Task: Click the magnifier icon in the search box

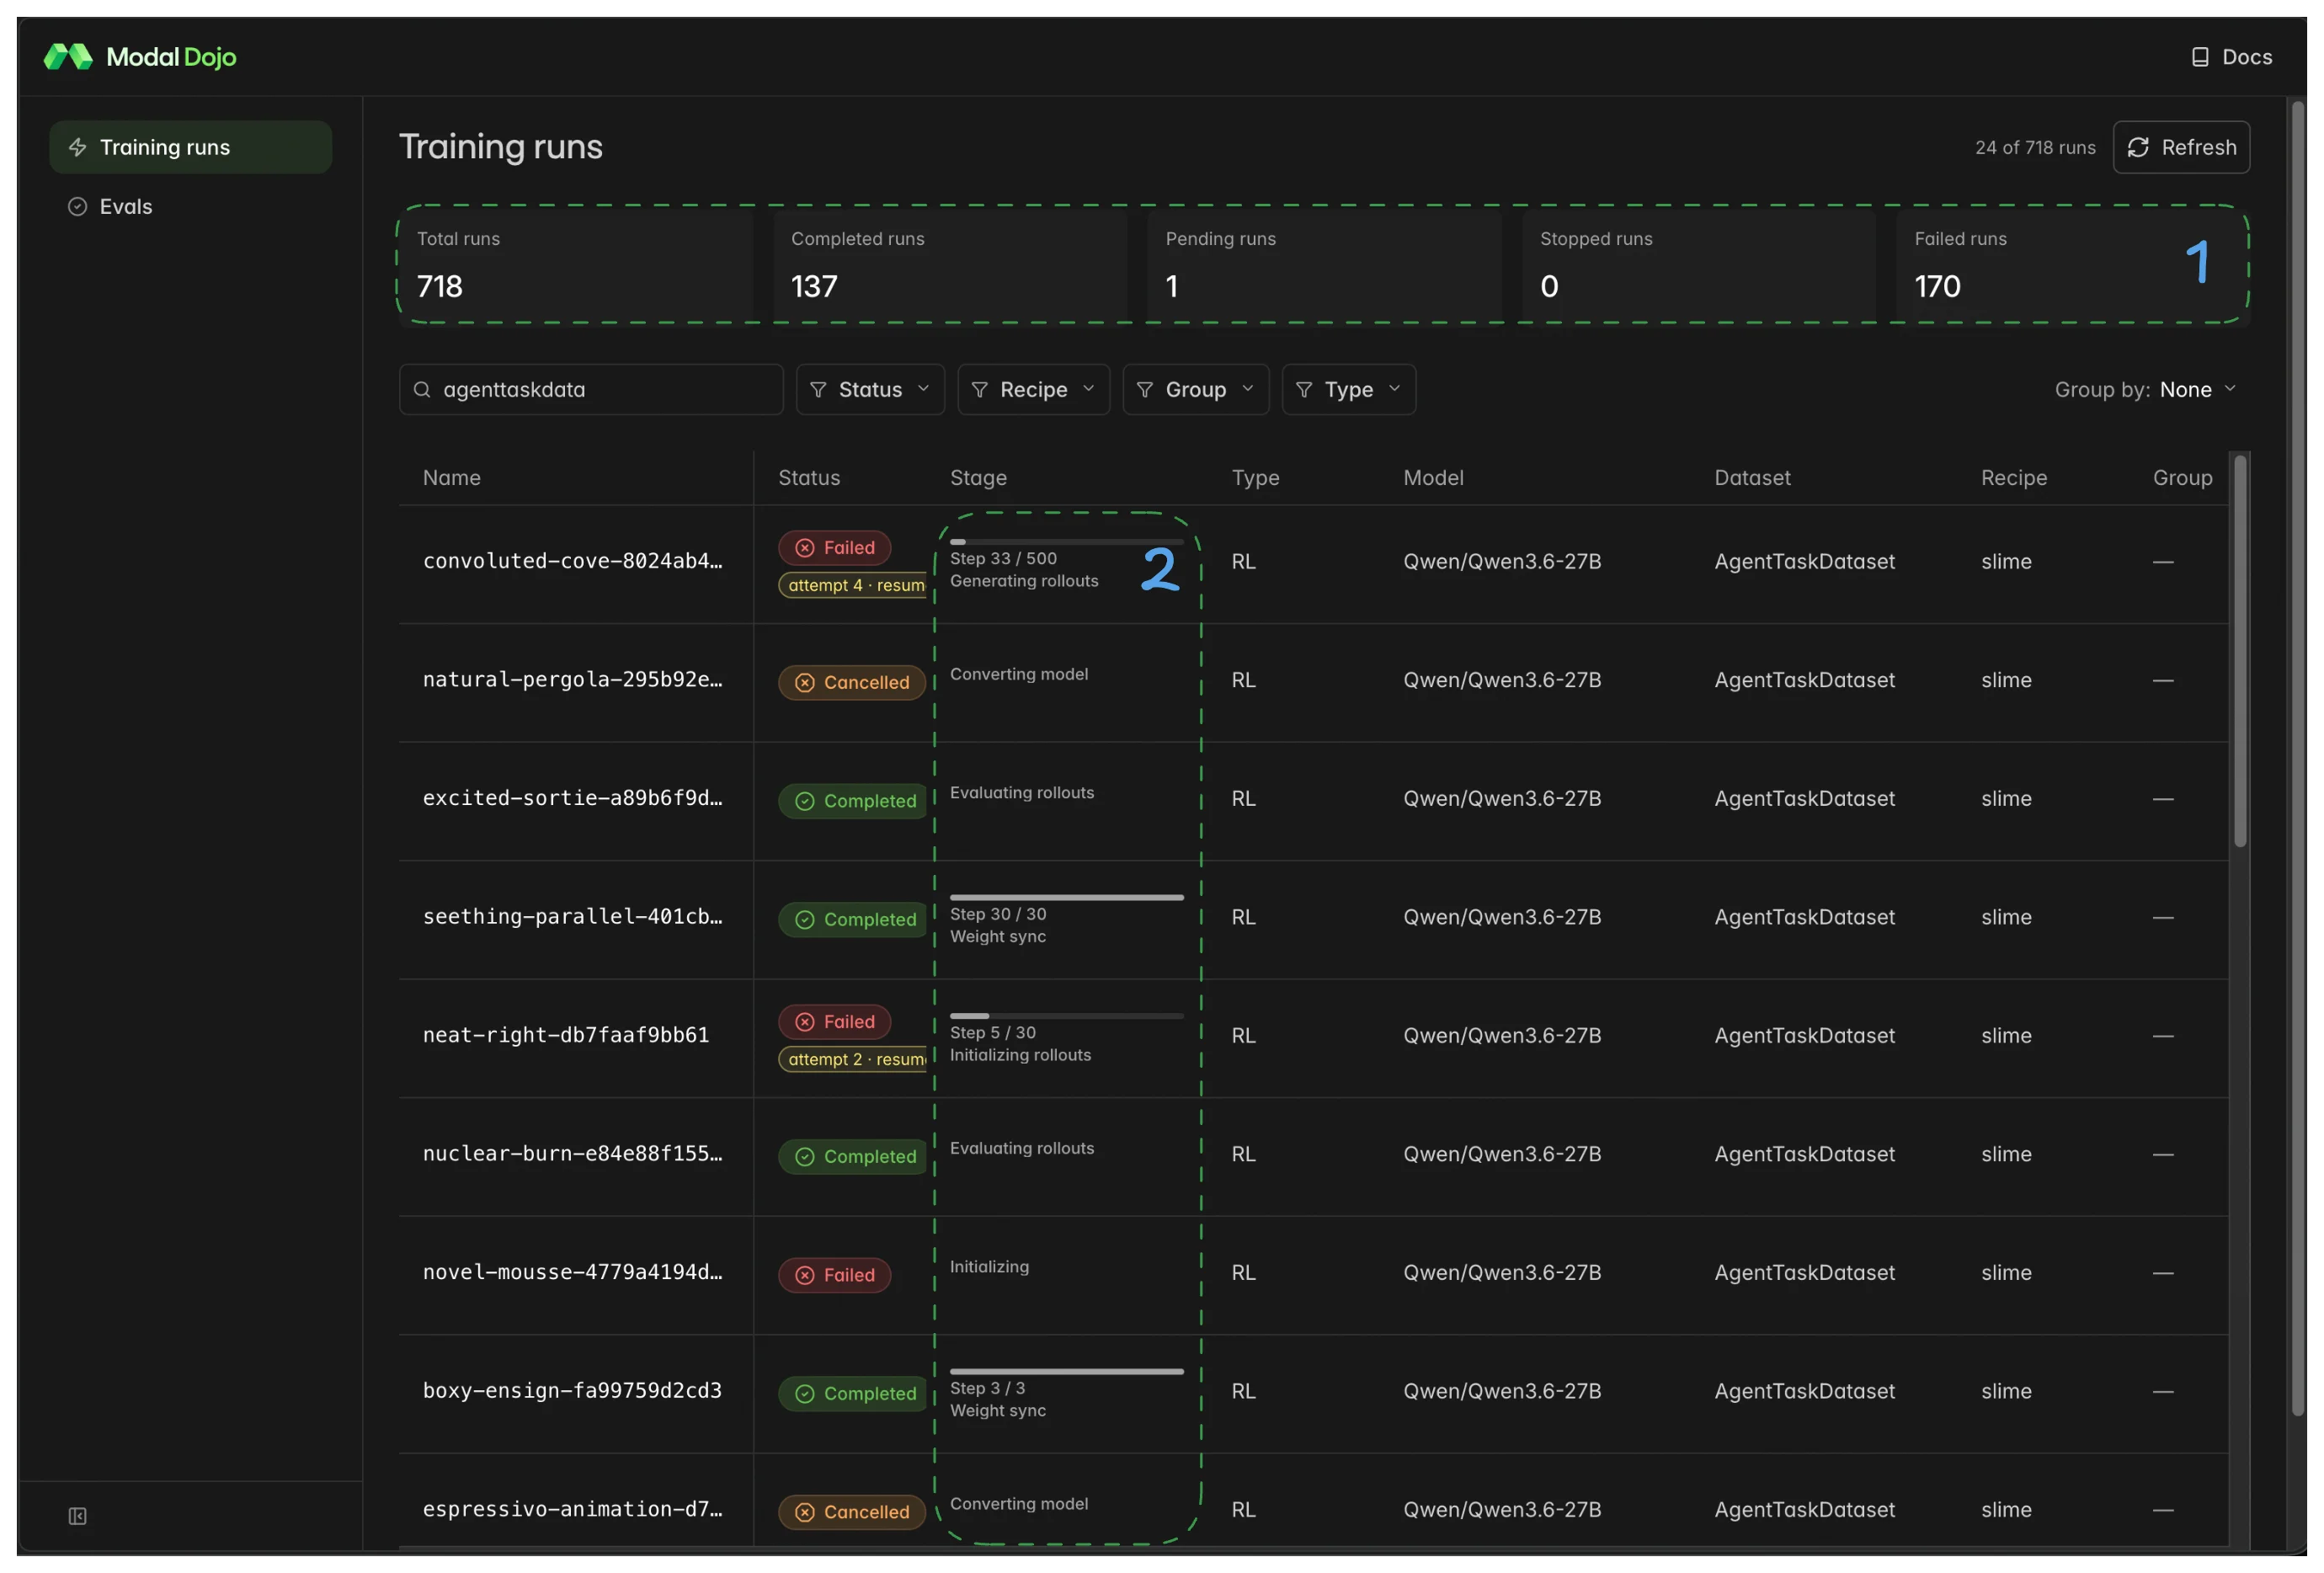Action: coord(422,390)
